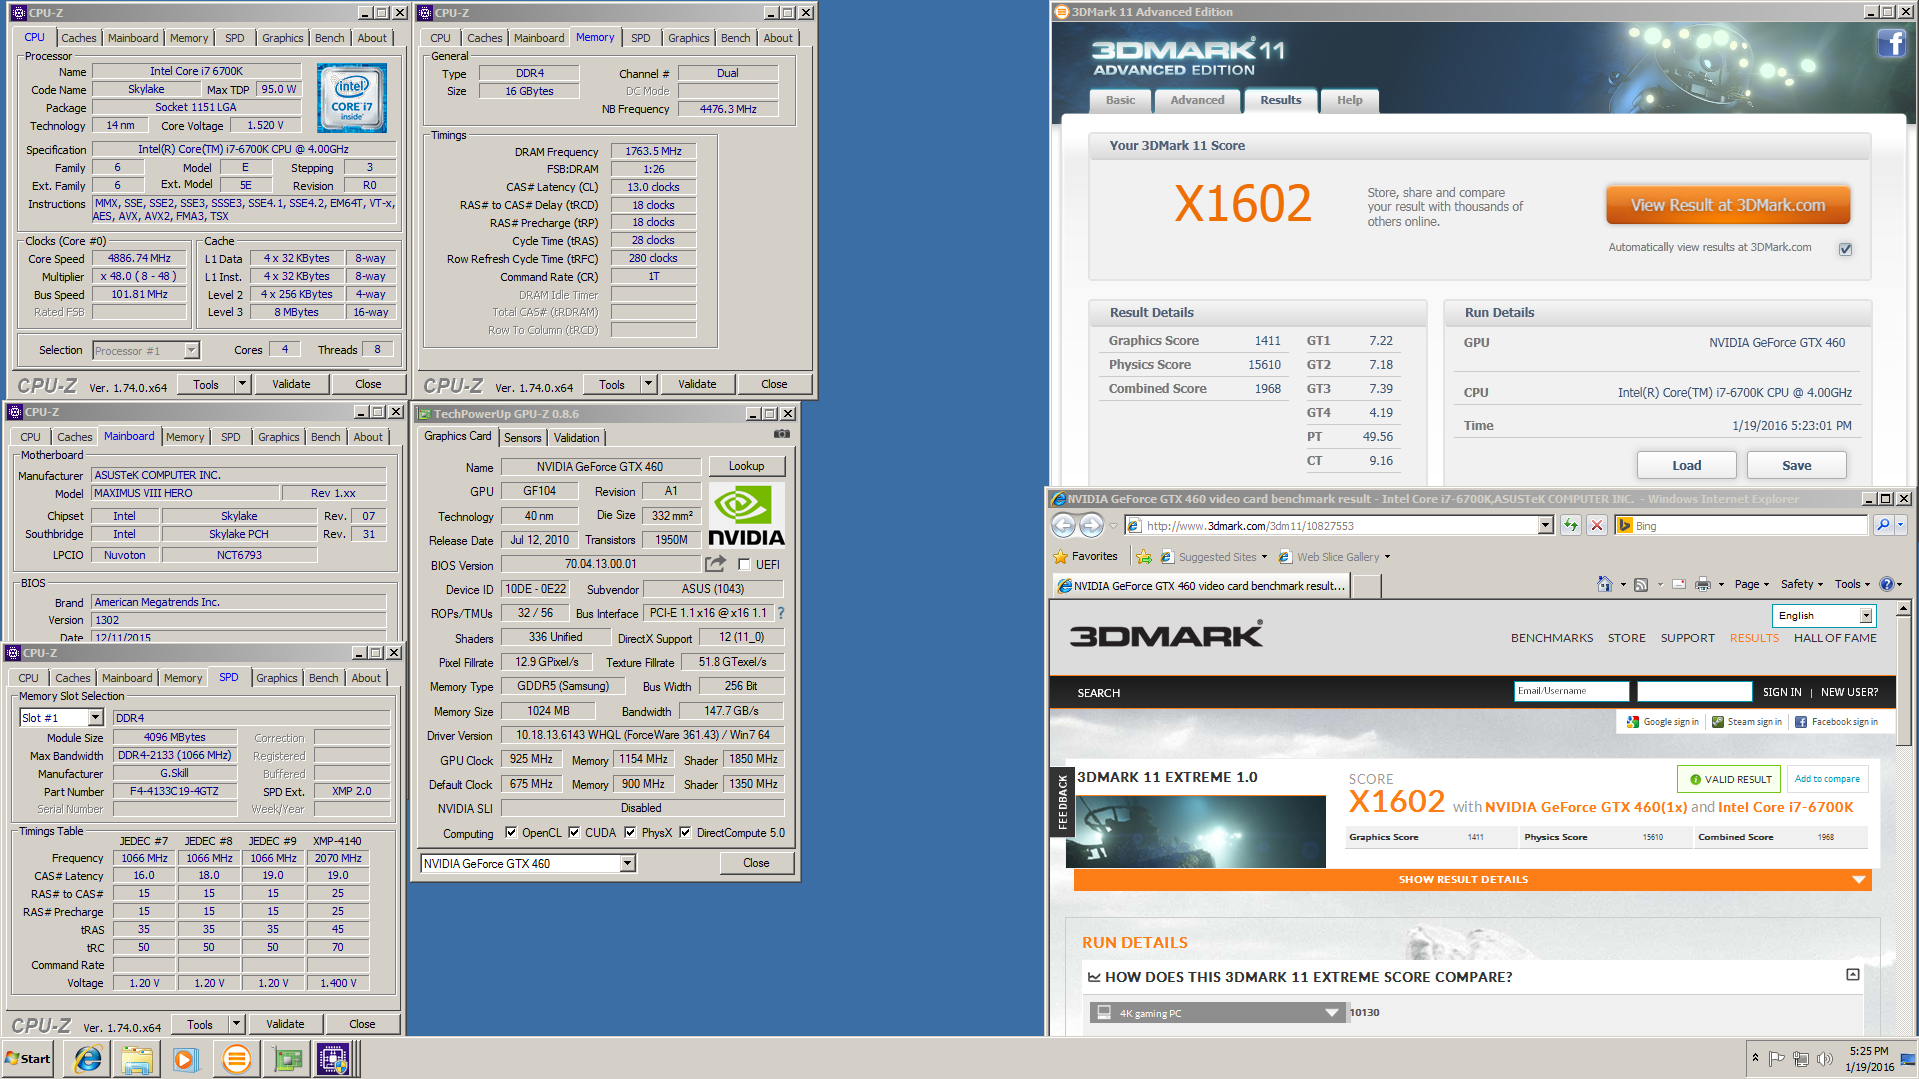This screenshot has width=1919, height=1079.
Task: Click the RSS feeds icon in IE
Action: [1640, 584]
